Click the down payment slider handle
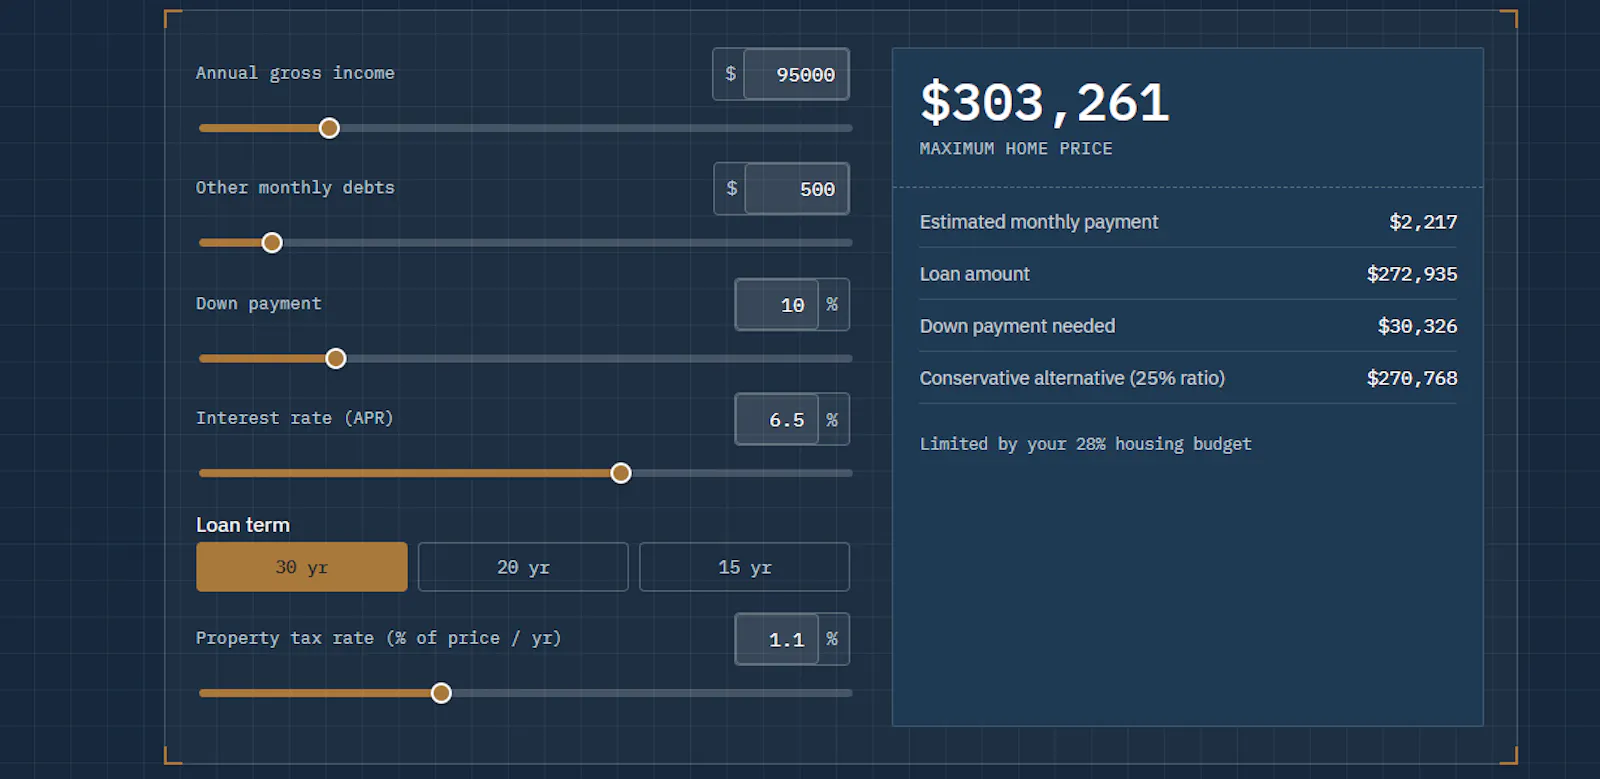Image resolution: width=1600 pixels, height=779 pixels. (336, 358)
